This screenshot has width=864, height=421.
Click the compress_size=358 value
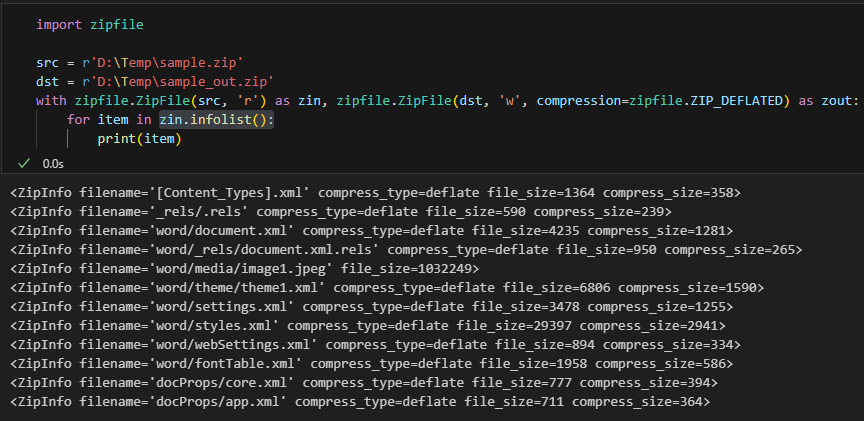pos(668,193)
